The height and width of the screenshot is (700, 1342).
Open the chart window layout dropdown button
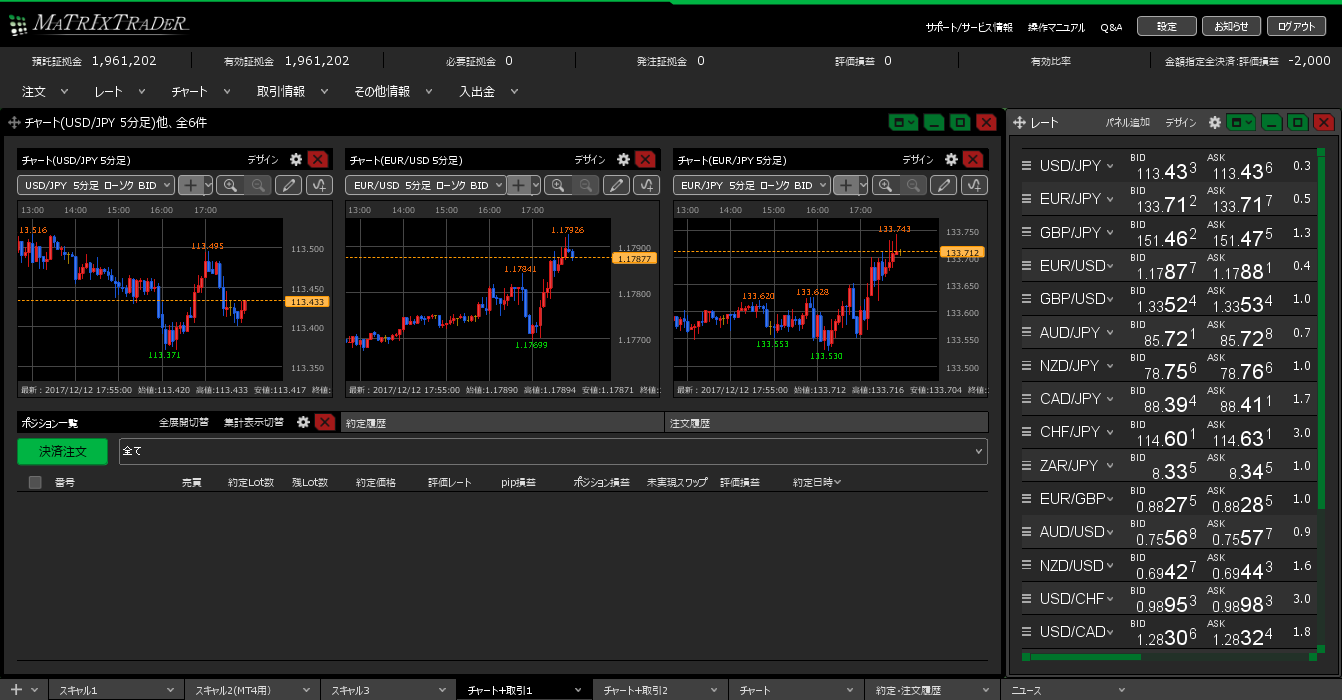pyautogui.click(x=903, y=122)
